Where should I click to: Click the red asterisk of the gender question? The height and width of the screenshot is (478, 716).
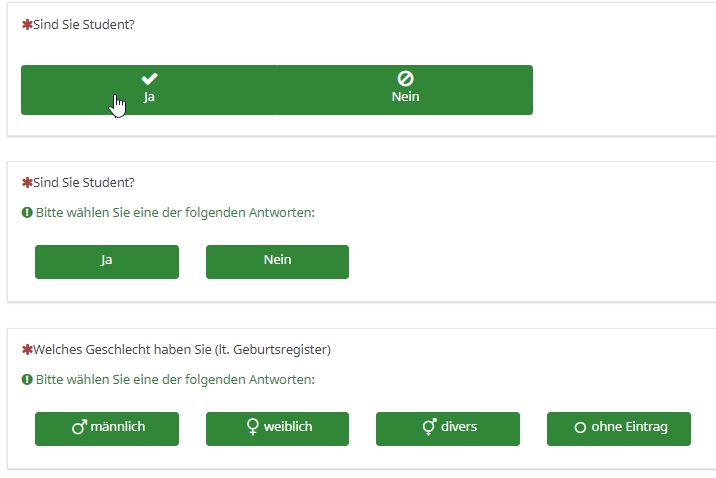tap(27, 350)
